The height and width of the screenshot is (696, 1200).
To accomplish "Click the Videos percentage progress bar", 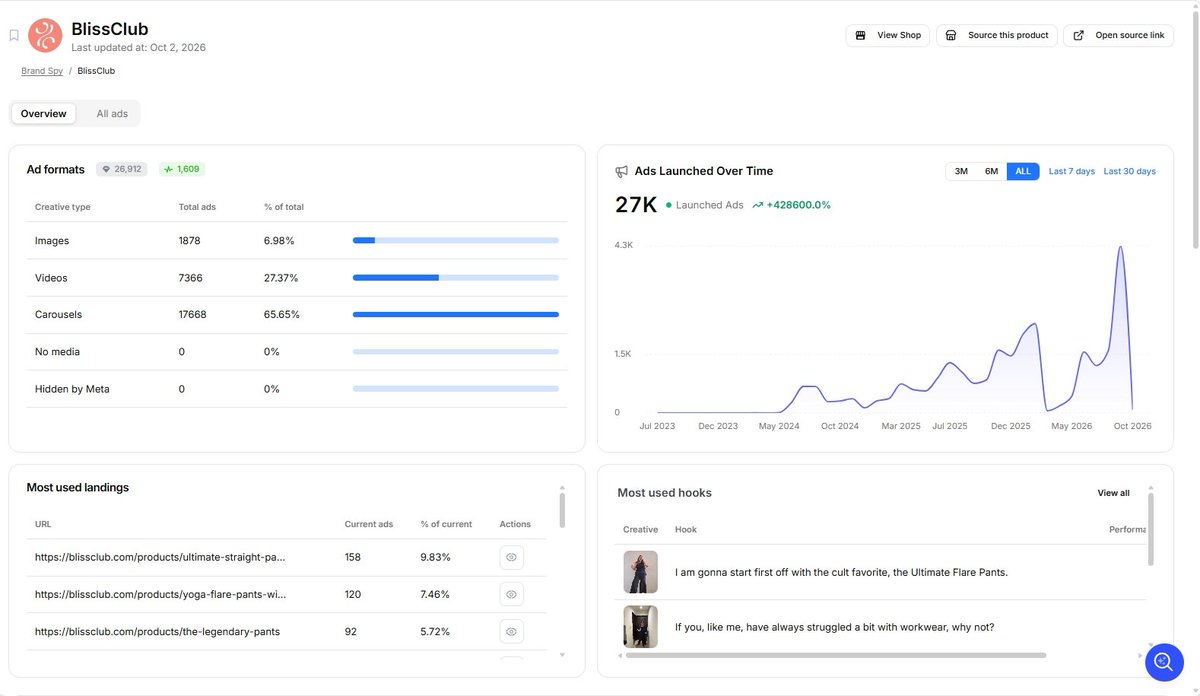I will [x=456, y=278].
